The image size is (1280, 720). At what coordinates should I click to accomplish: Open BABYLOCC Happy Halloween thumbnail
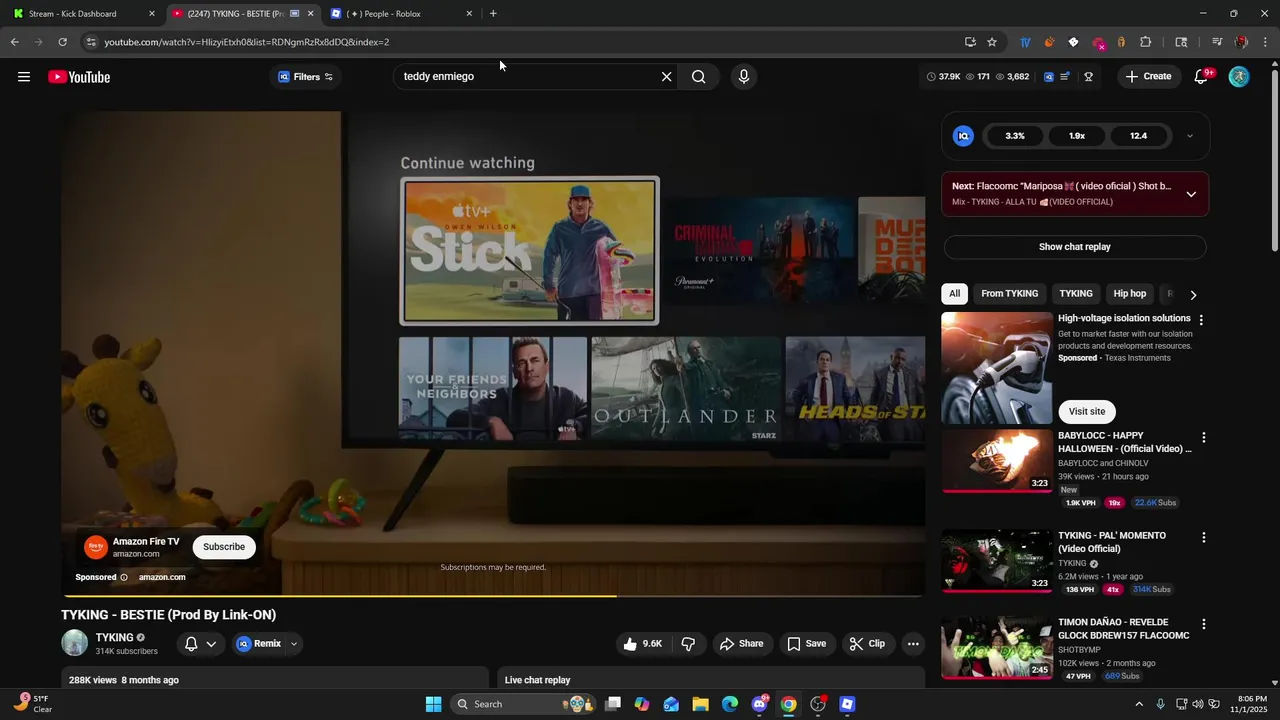point(997,461)
